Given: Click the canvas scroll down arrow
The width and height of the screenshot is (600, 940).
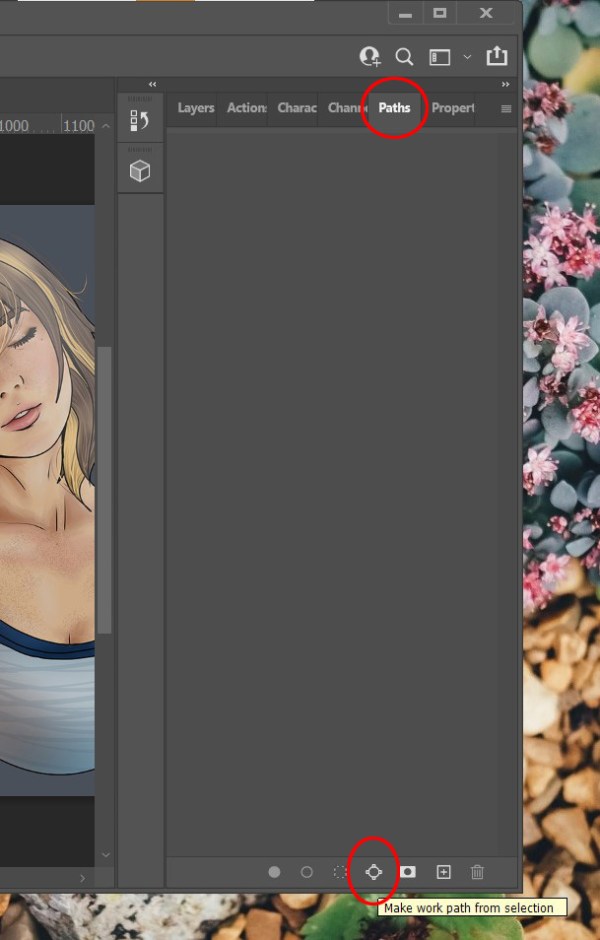Looking at the screenshot, I should pyautogui.click(x=106, y=855).
